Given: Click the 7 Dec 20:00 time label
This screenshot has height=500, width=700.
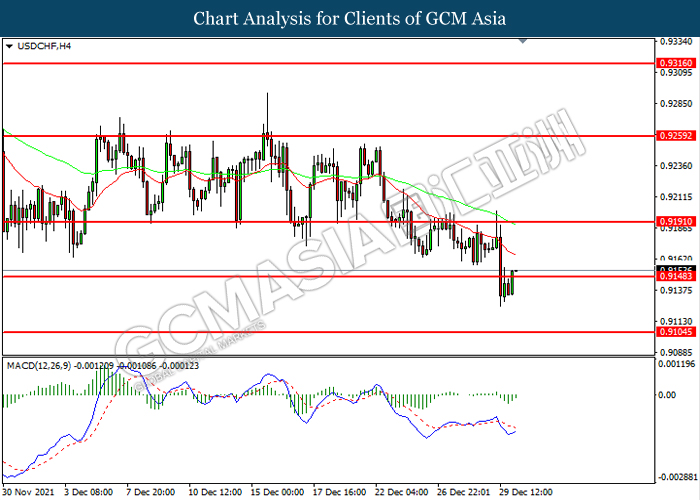Looking at the screenshot, I should click(x=150, y=492).
